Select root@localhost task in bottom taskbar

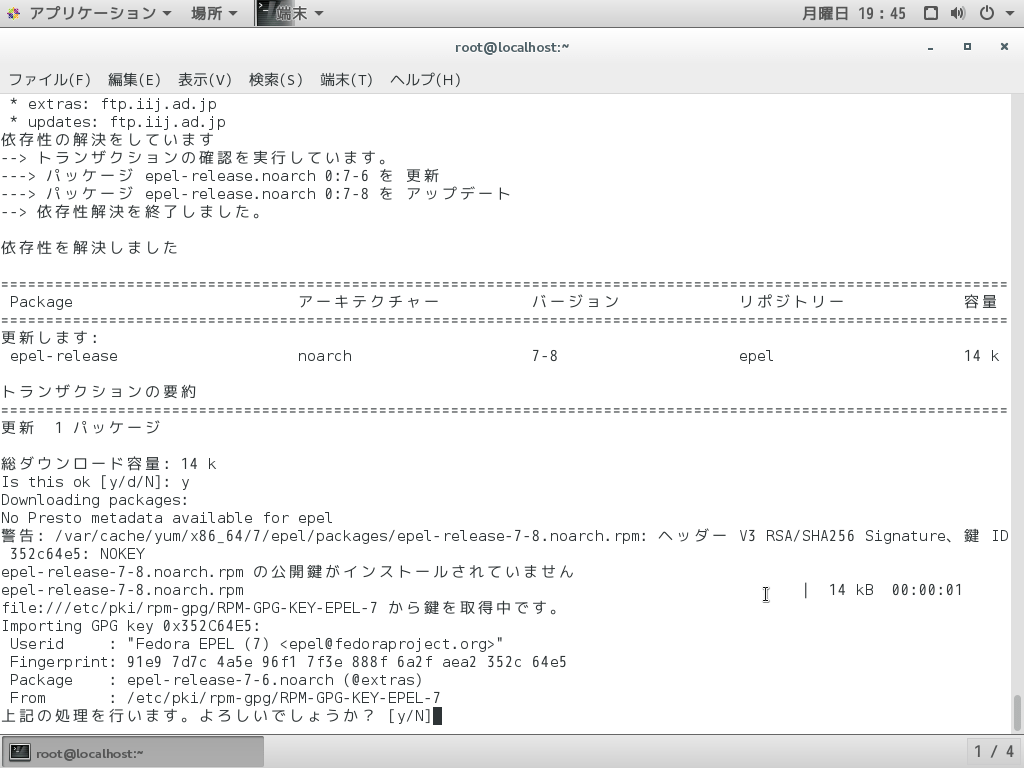tap(133, 753)
